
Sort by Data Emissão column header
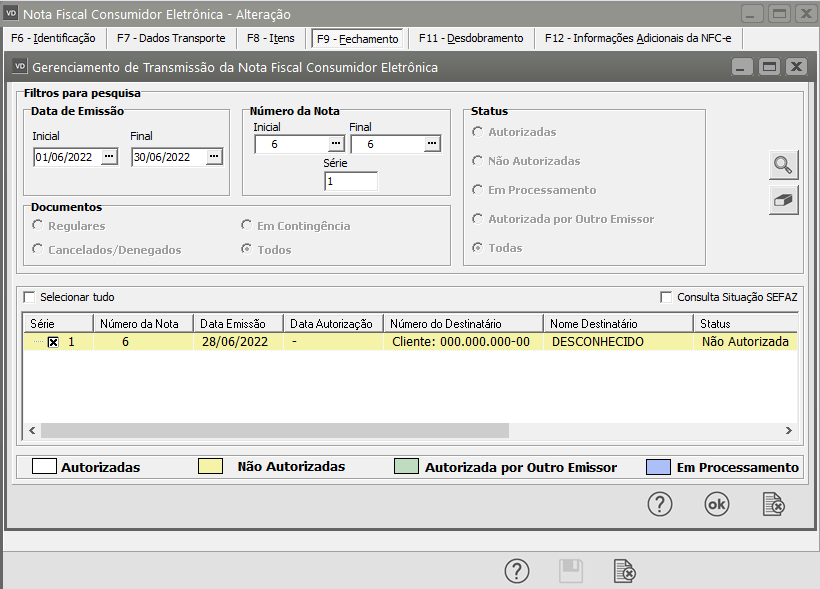click(232, 324)
